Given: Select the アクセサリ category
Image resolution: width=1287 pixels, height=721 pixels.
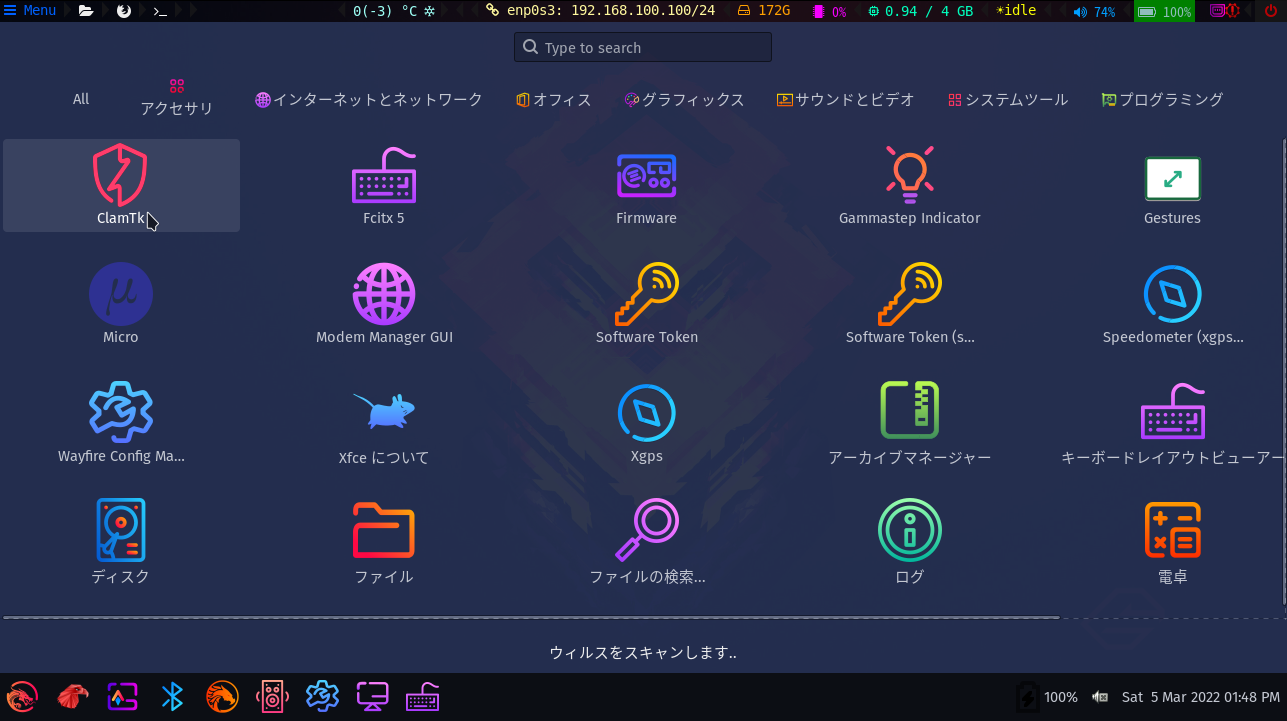Looking at the screenshot, I should (177, 98).
